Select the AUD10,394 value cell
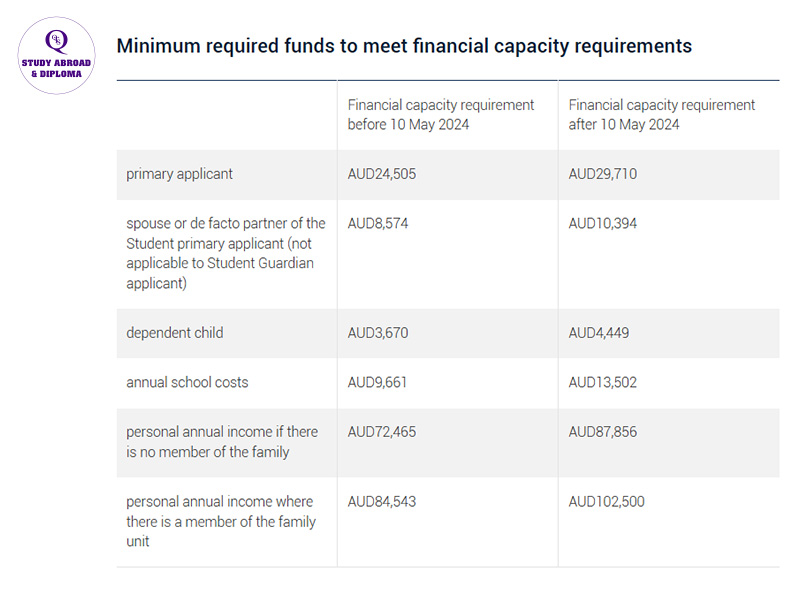Image resolution: width=800 pixels, height=600 pixels. (x=603, y=223)
